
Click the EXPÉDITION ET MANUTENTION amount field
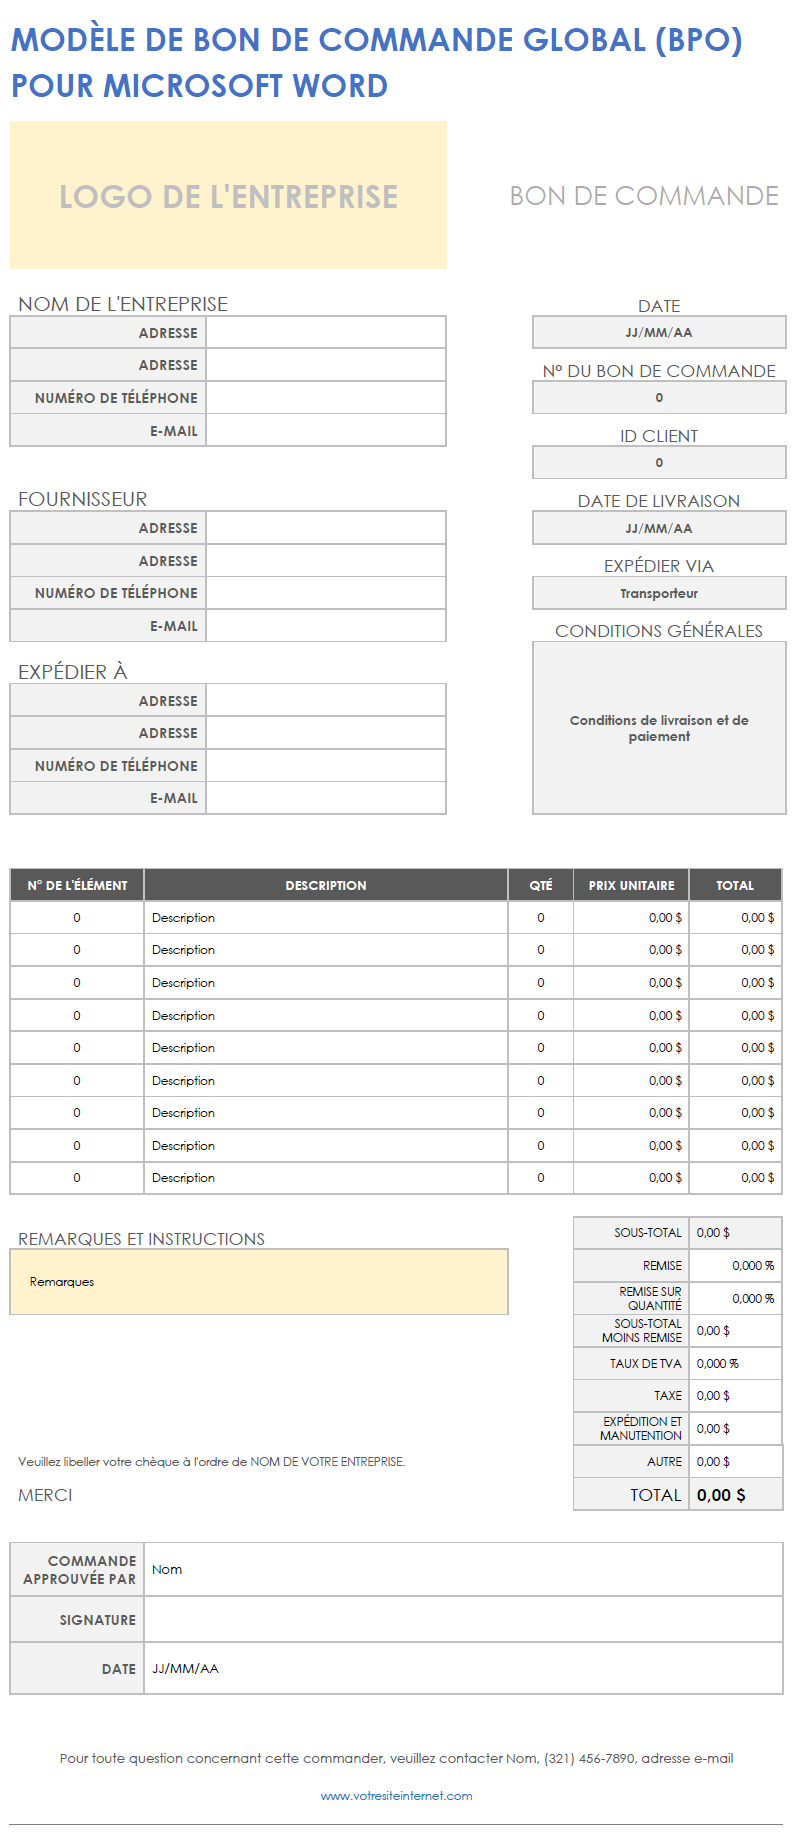[x=735, y=1429]
